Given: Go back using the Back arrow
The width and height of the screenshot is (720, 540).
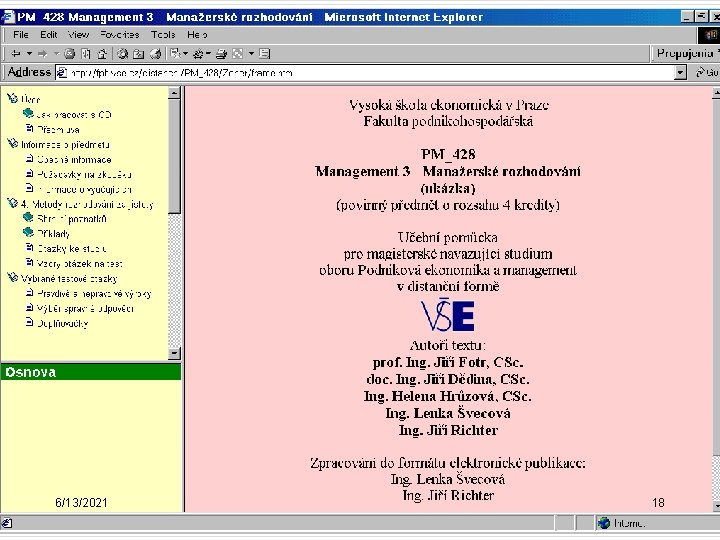Looking at the screenshot, I should tap(16, 54).
